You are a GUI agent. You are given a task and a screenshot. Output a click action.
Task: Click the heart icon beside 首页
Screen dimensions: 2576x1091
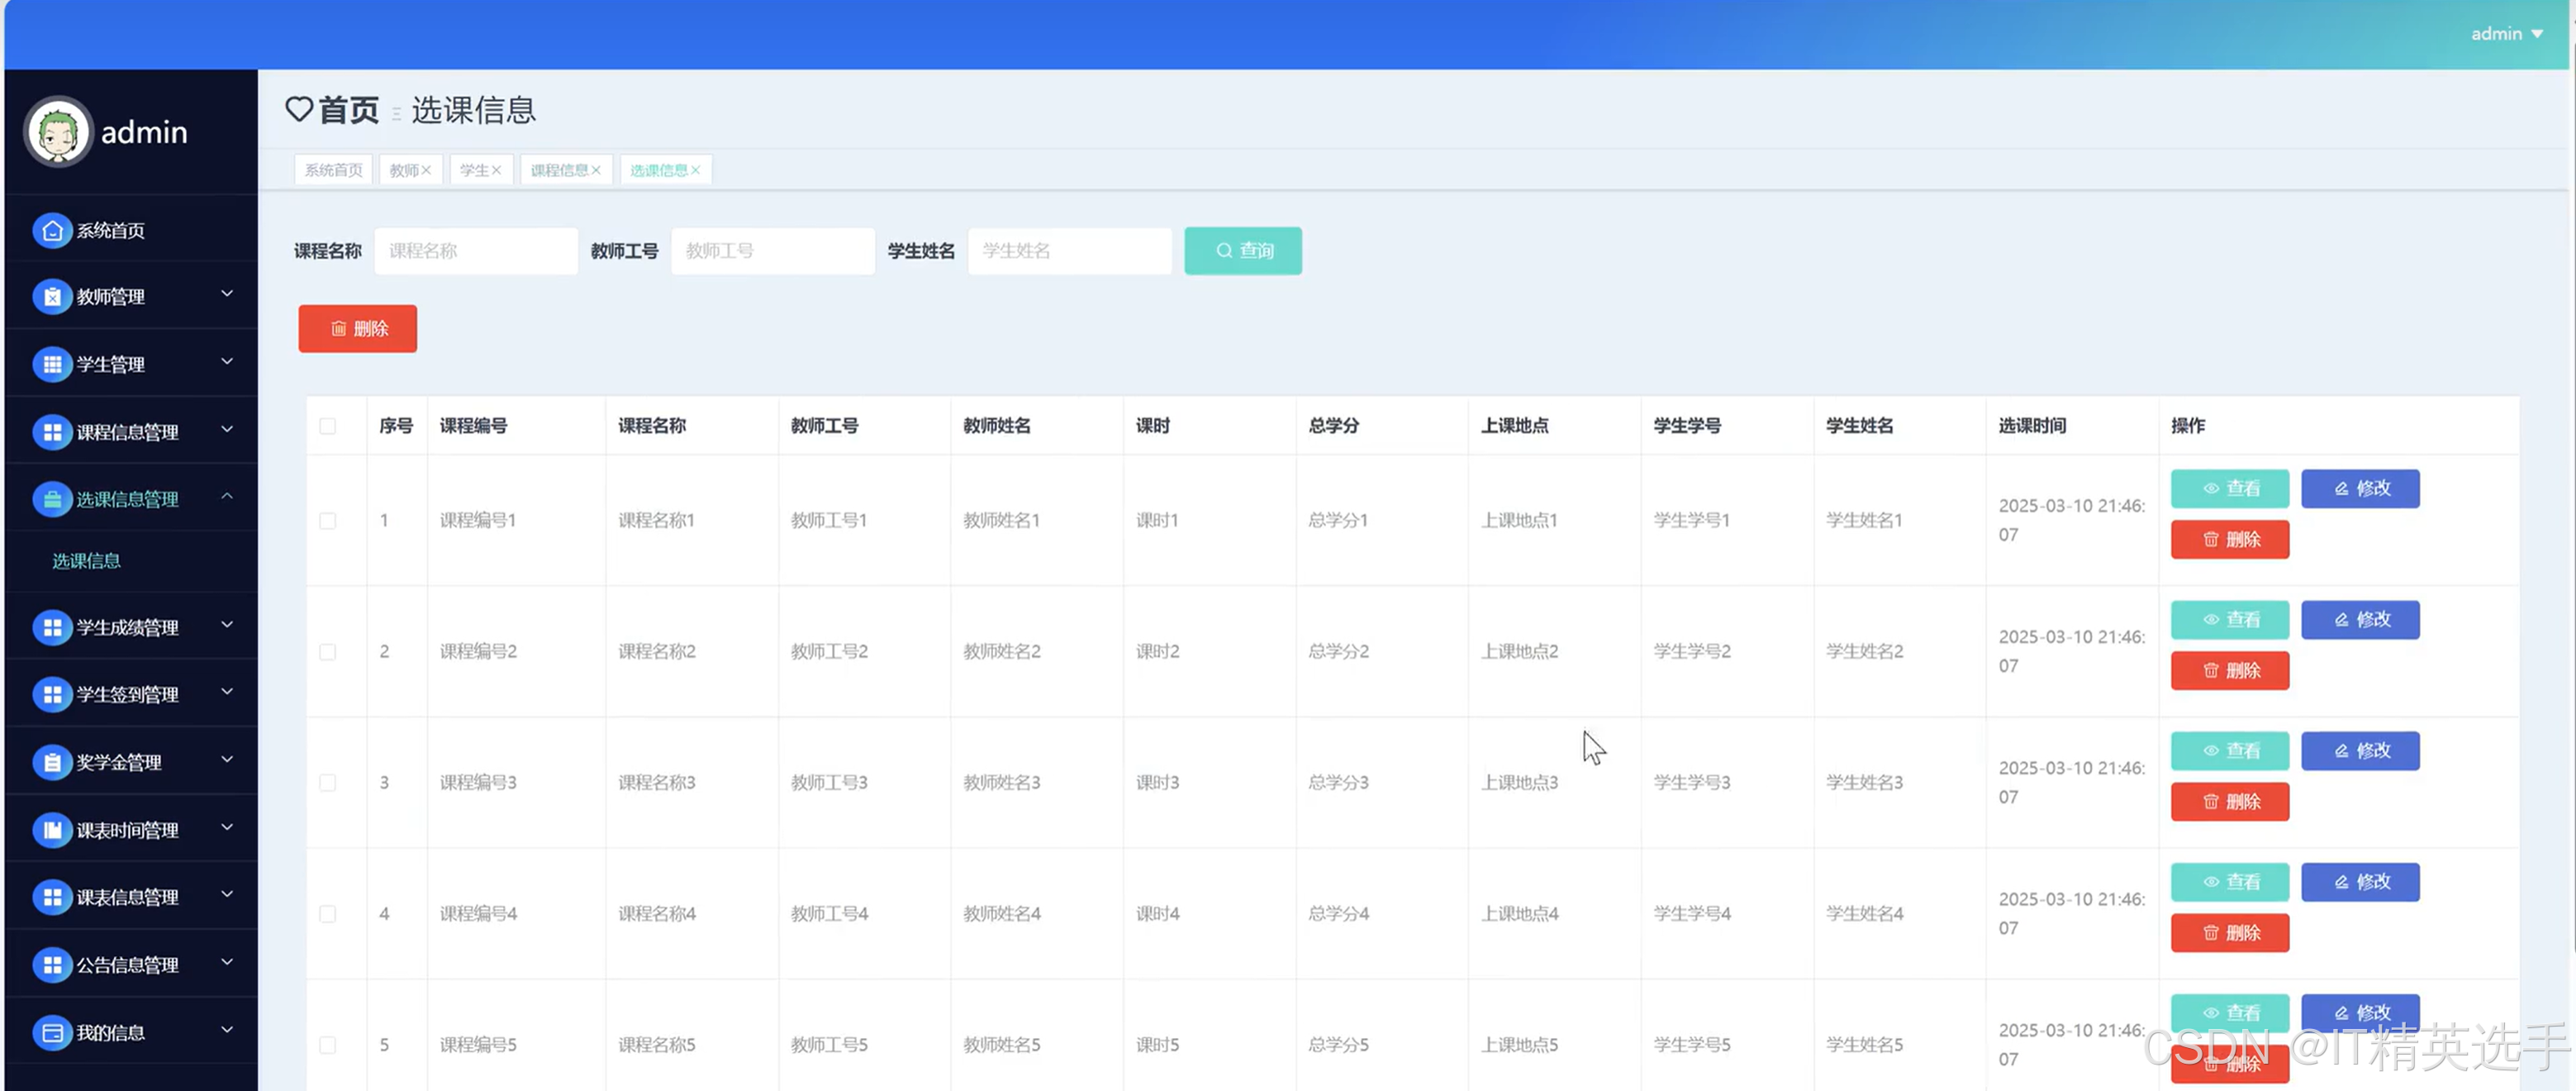point(299,109)
